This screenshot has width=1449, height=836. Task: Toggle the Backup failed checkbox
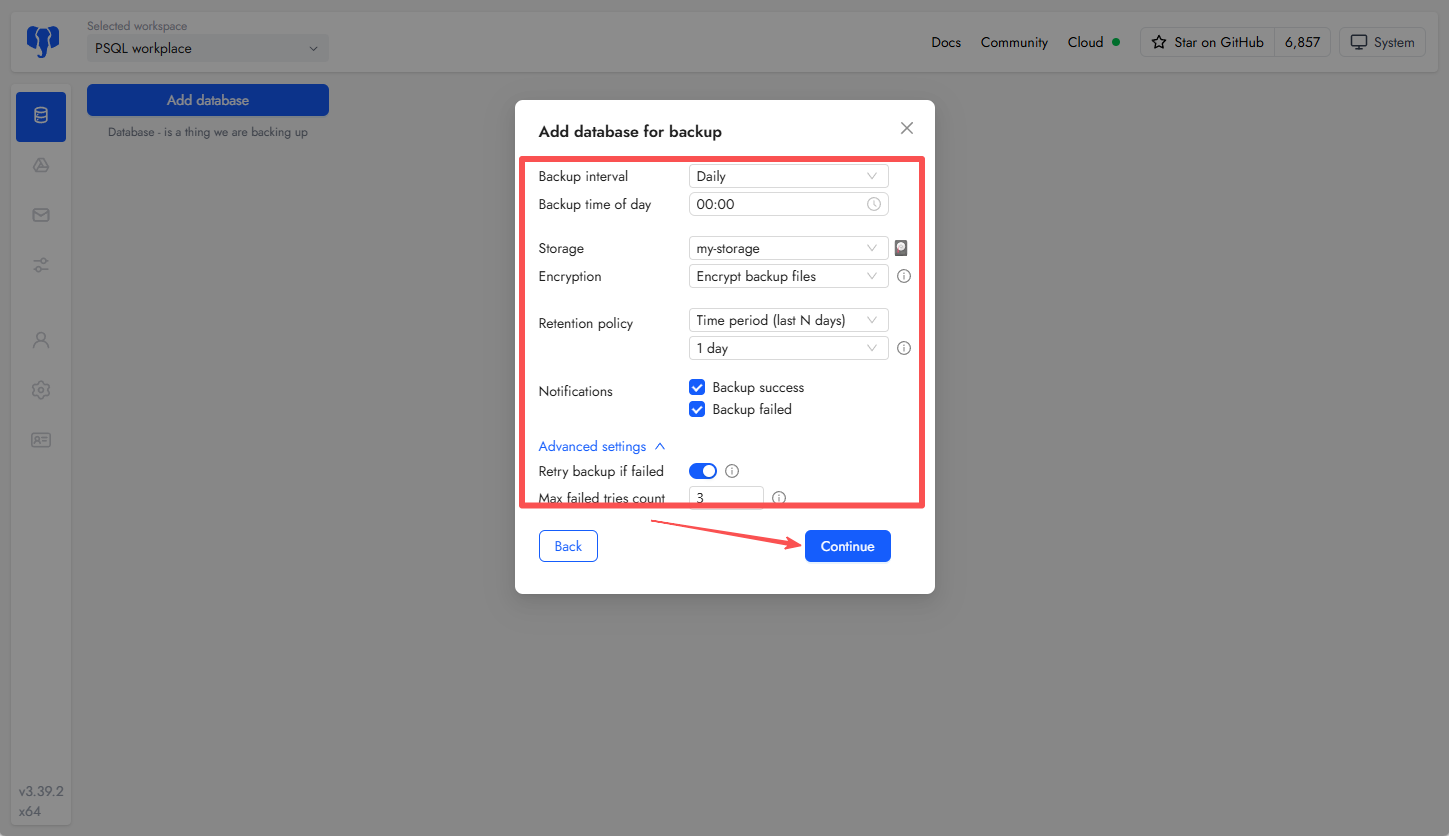(697, 409)
